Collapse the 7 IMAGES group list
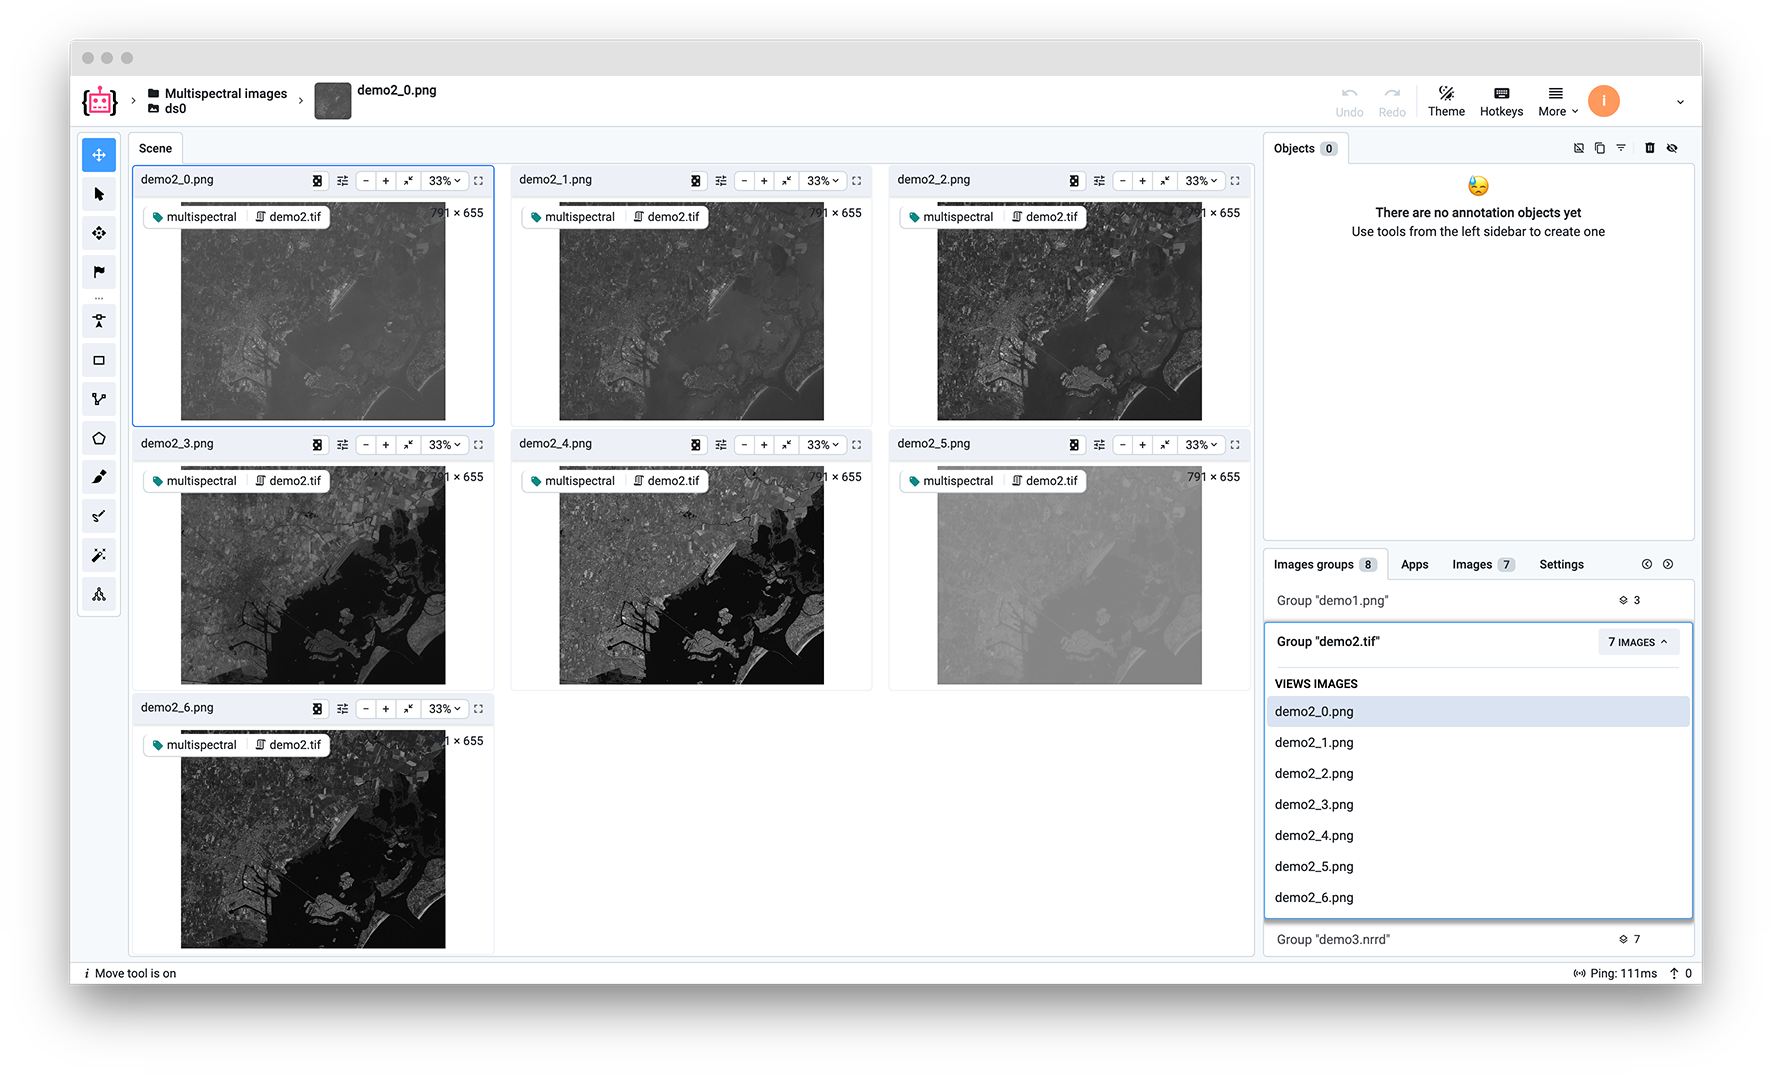The image size is (1772, 1084). 1637,642
